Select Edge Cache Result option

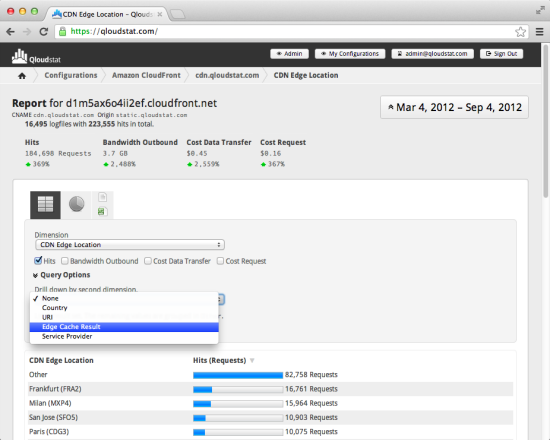coord(124,327)
